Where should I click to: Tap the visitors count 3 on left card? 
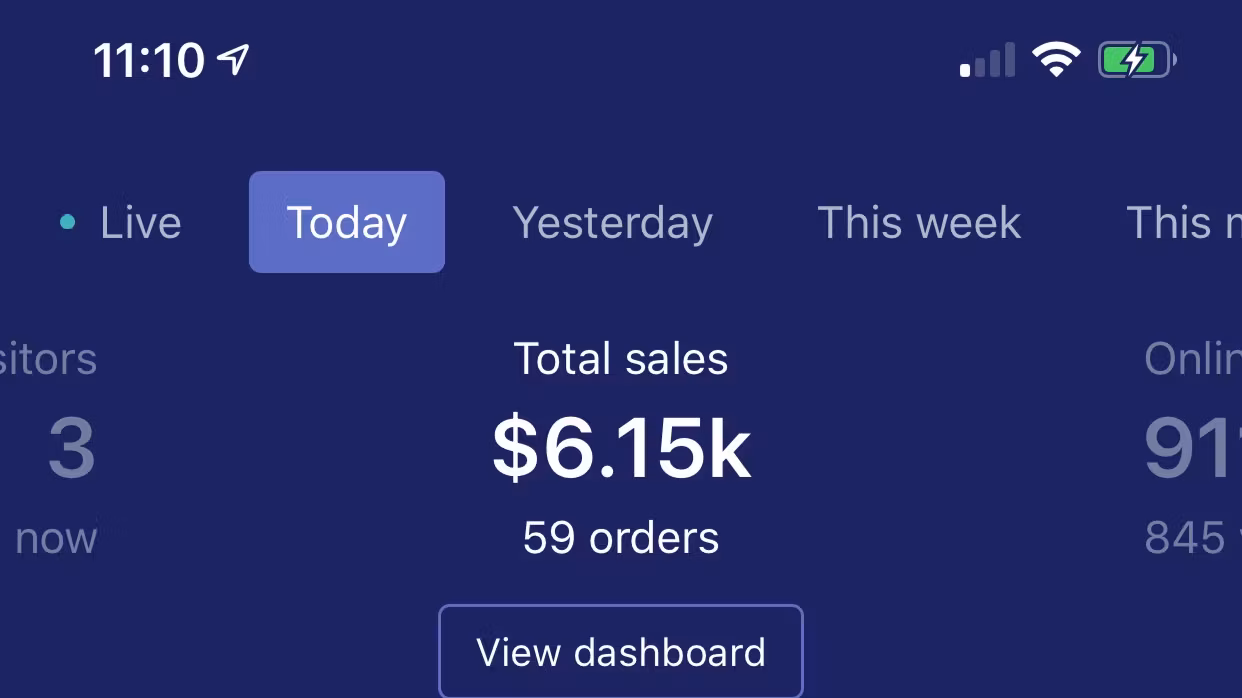pyautogui.click(x=72, y=449)
